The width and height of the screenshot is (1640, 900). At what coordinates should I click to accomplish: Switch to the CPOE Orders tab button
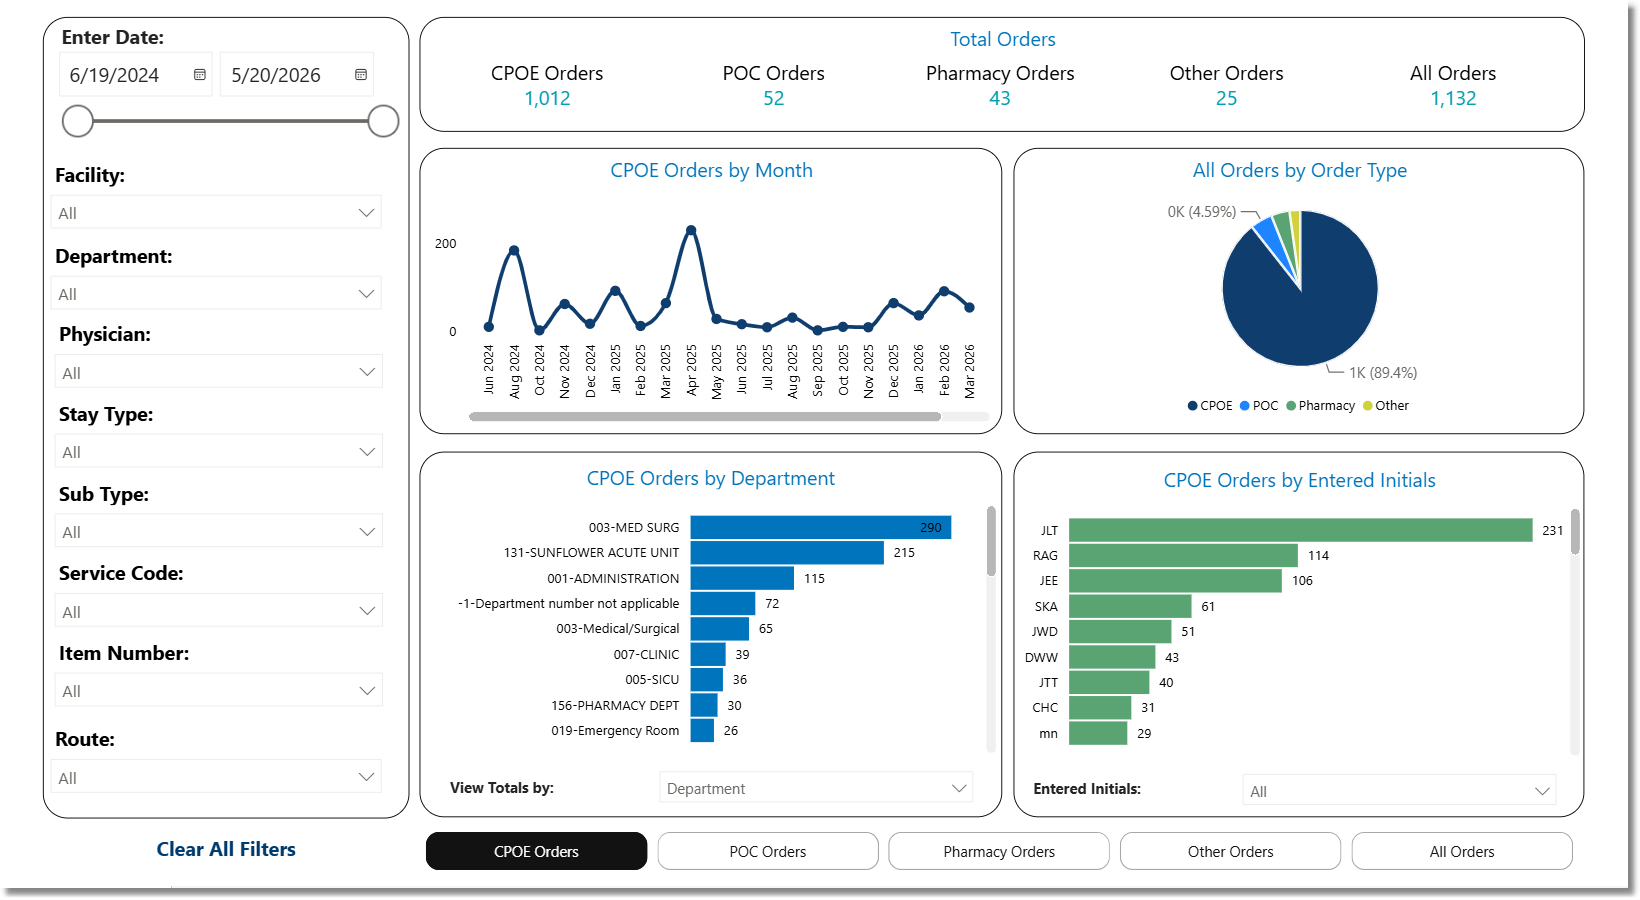coord(536,851)
